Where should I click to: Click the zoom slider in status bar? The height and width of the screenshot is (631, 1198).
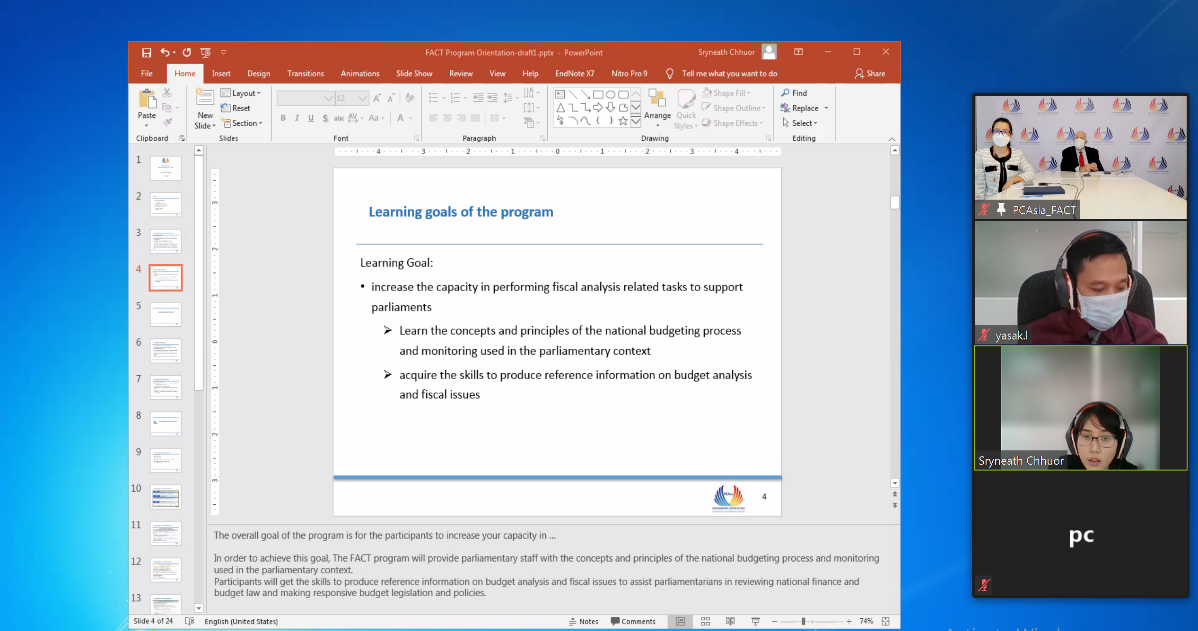point(811,622)
